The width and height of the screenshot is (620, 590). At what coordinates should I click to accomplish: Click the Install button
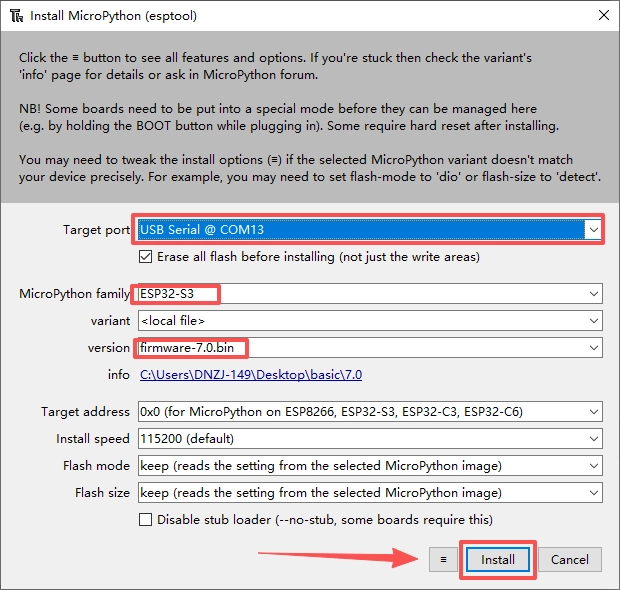(x=497, y=560)
